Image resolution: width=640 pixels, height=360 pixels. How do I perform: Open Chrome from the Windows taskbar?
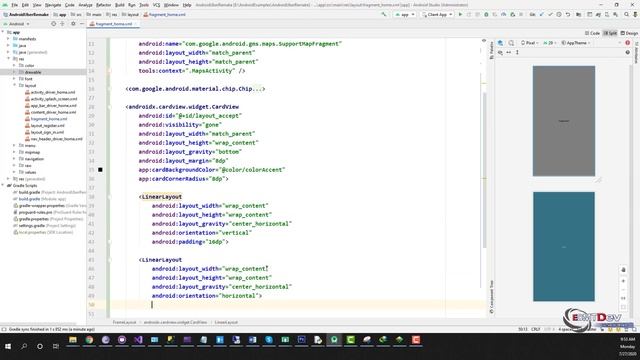coord(89,340)
